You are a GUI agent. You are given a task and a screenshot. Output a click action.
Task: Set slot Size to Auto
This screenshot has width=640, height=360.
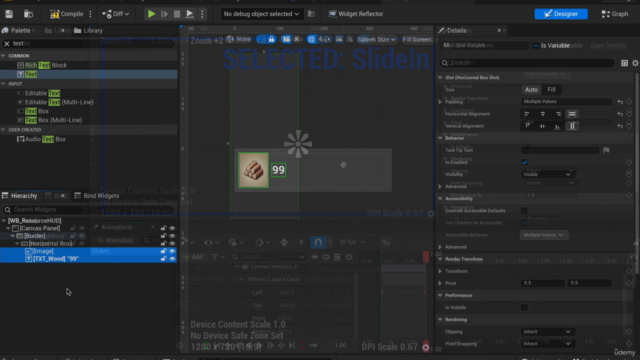[x=531, y=90]
